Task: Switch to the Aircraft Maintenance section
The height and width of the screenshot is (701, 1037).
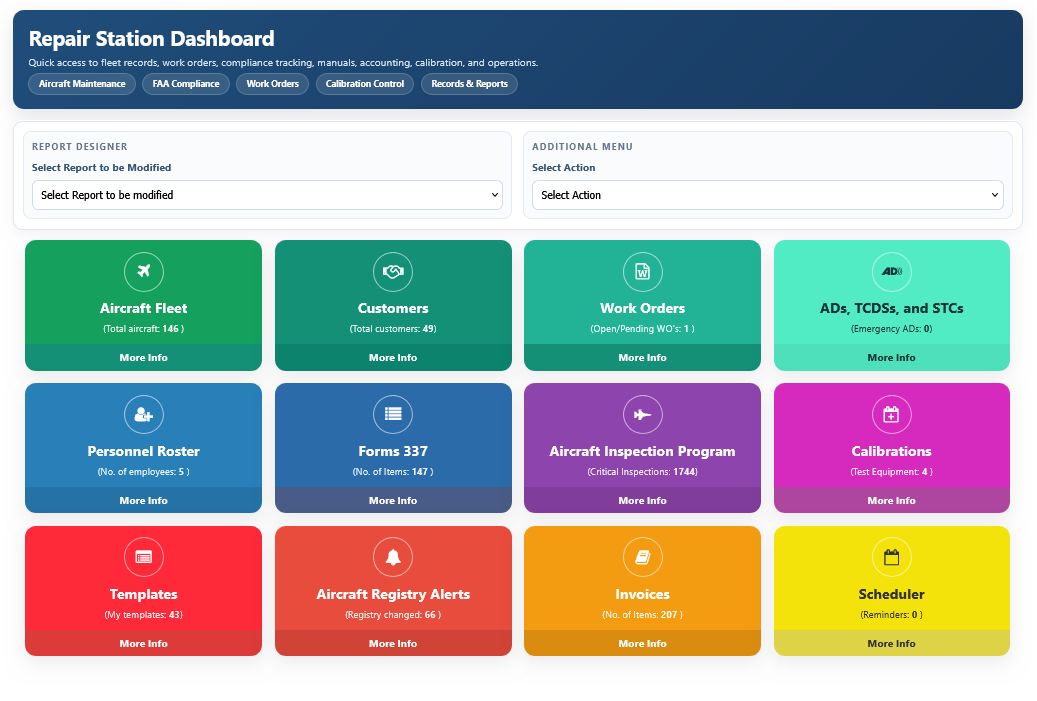Action: tap(81, 84)
